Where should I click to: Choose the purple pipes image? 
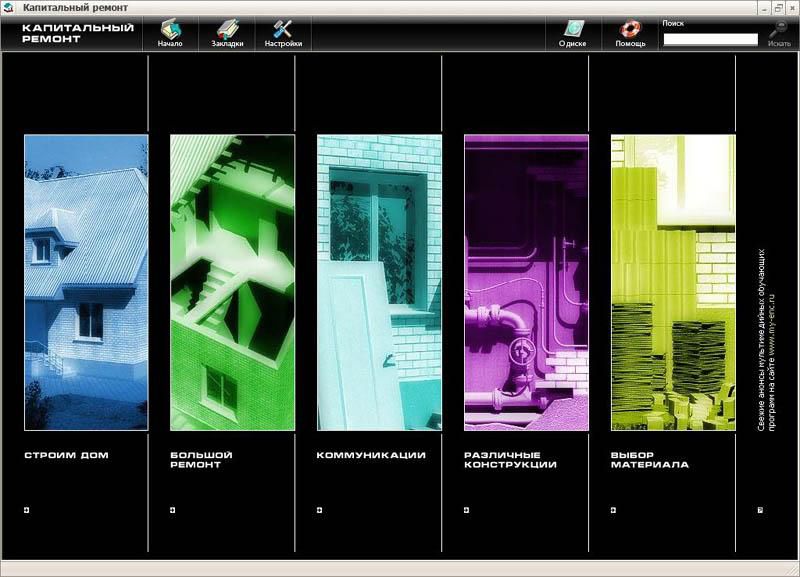click(x=526, y=282)
